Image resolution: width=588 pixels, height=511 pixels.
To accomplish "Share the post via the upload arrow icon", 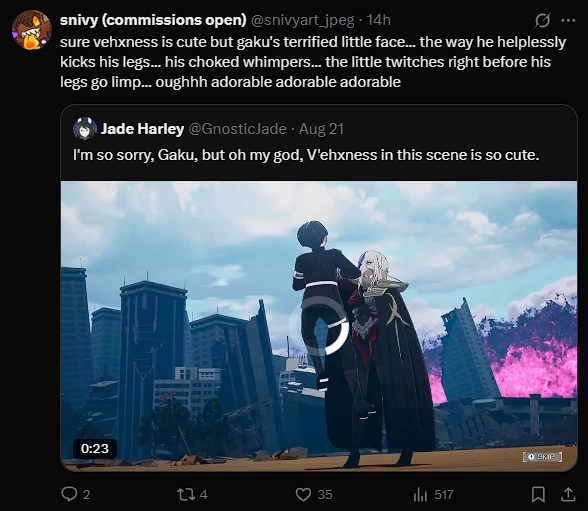I will tap(568, 494).
